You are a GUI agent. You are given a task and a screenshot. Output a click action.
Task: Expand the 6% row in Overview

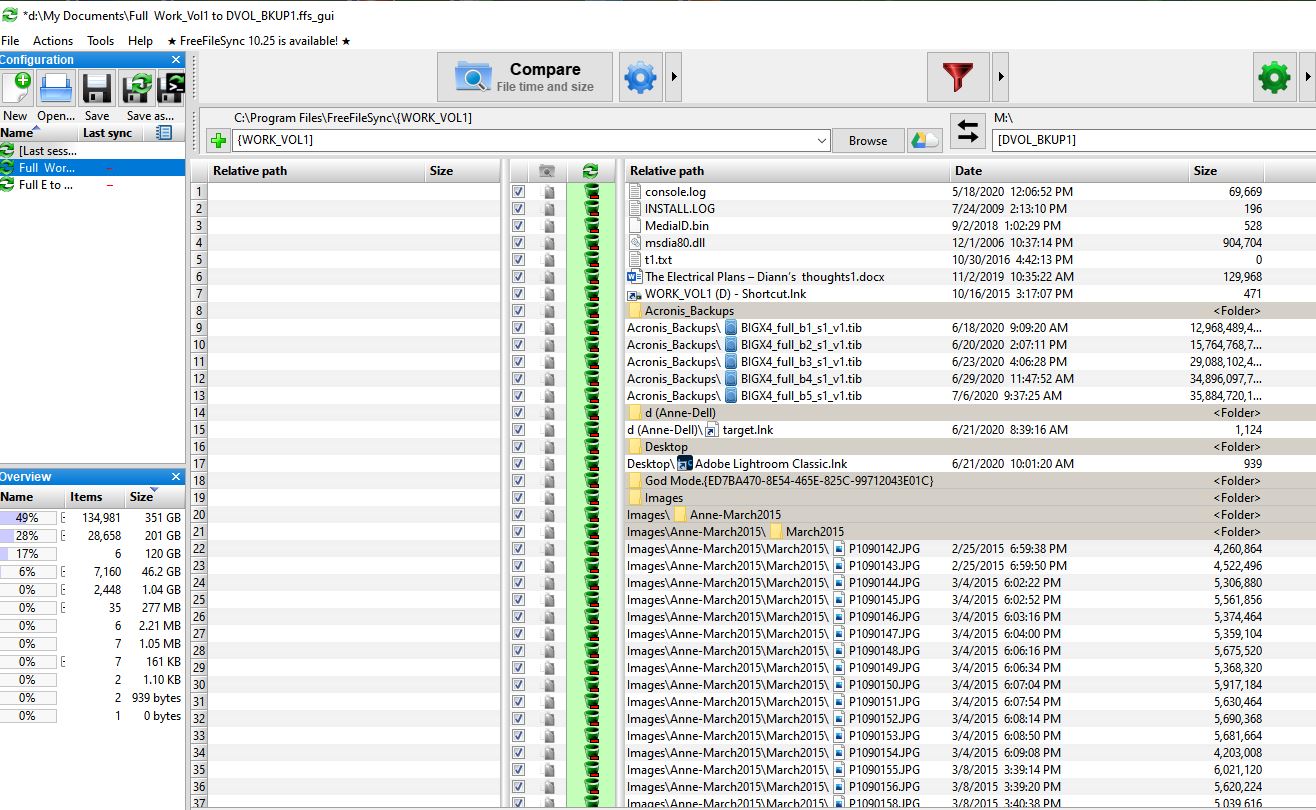[x=62, y=572]
